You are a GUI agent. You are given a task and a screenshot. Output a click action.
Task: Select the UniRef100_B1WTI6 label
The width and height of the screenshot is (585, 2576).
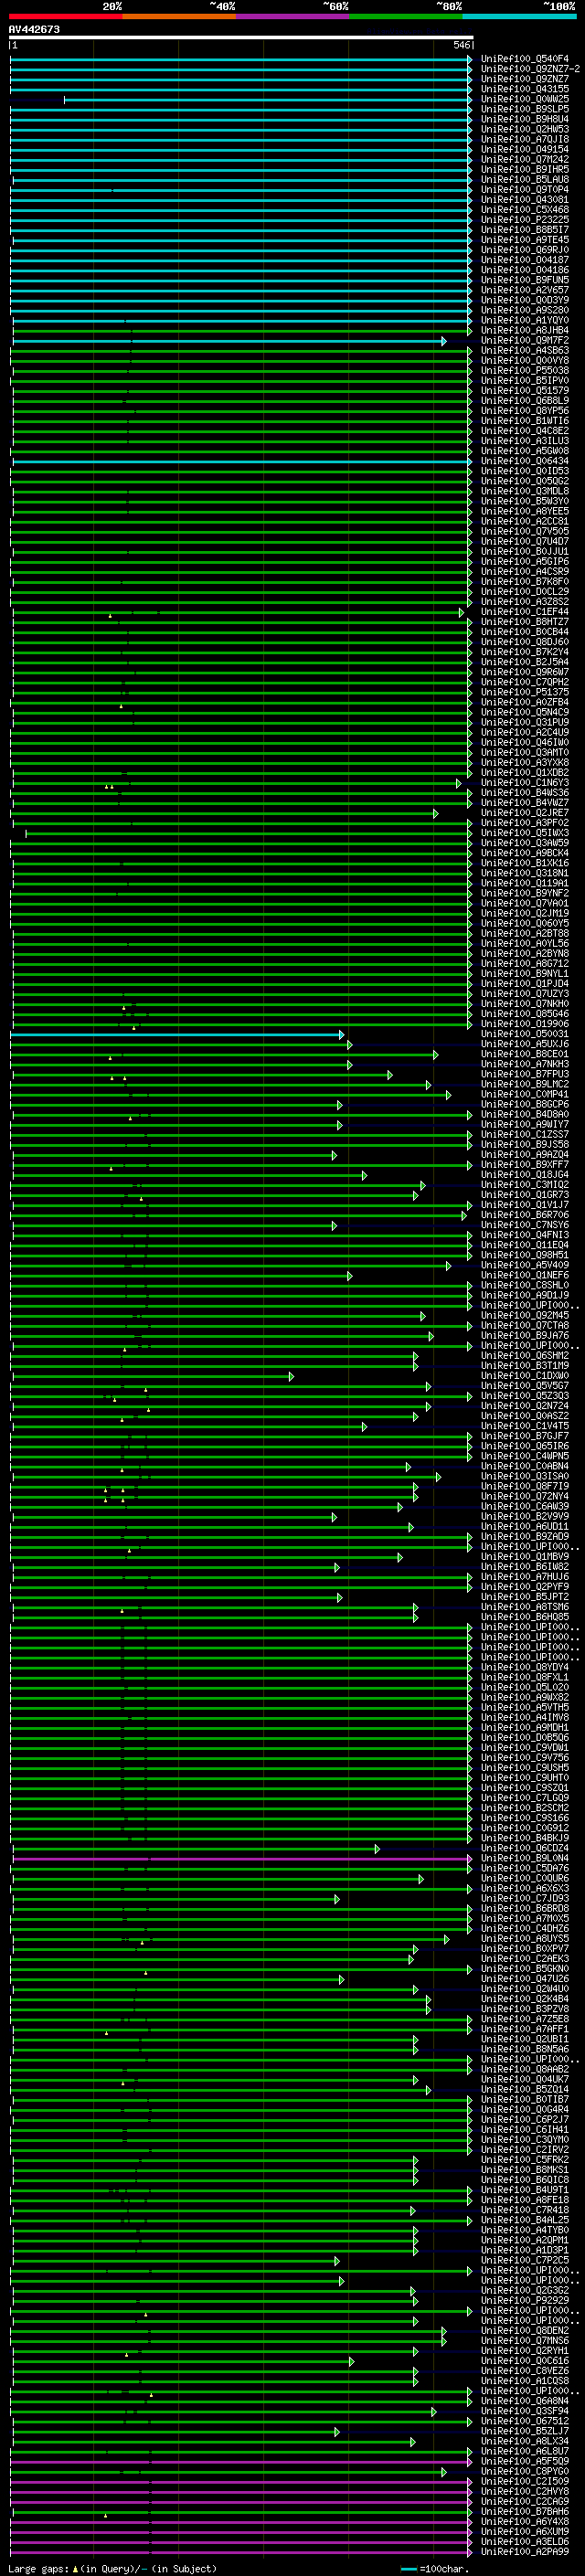coord(525,421)
